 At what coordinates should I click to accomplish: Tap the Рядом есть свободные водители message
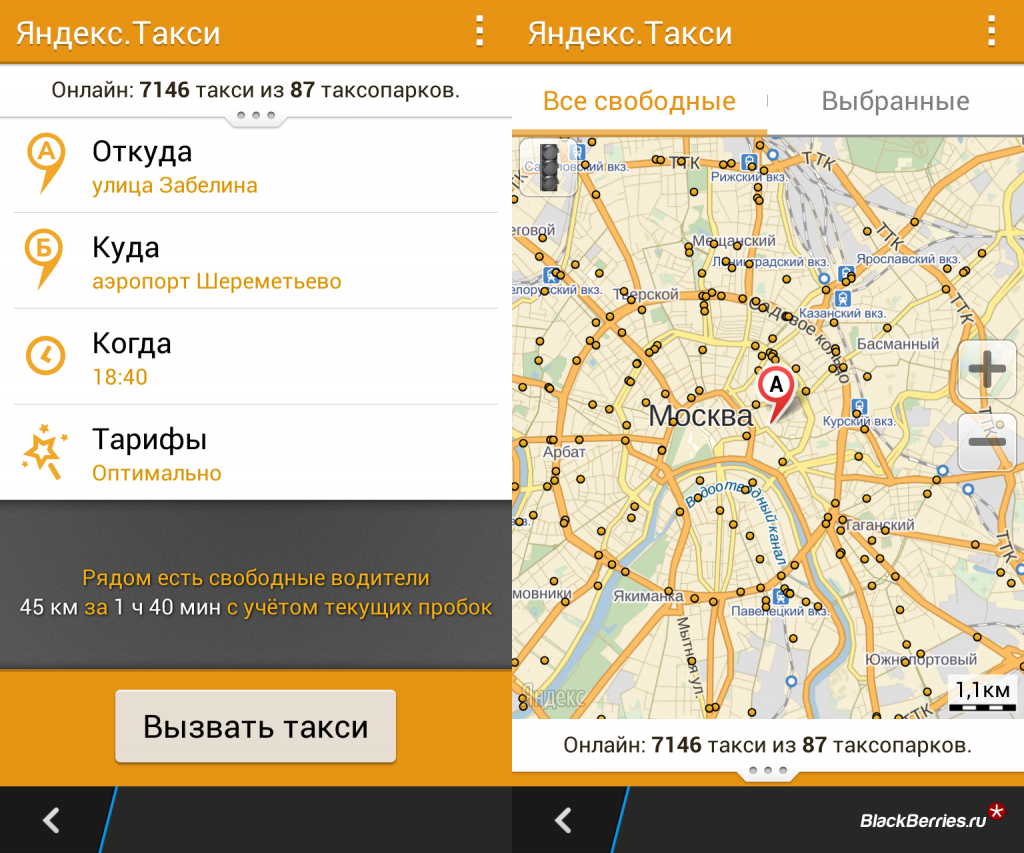point(255,578)
